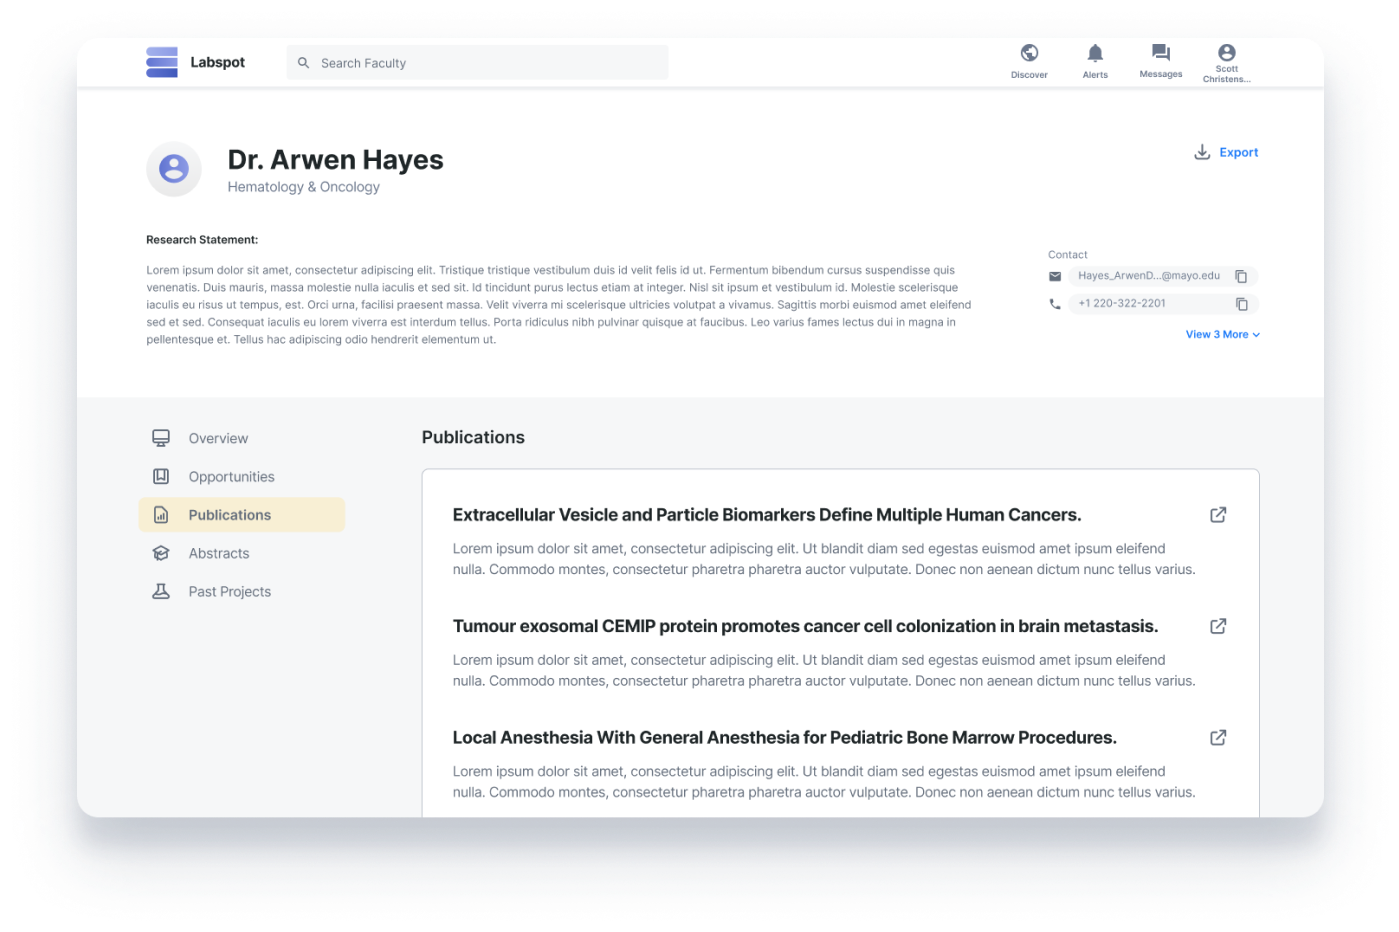The image size is (1399, 932).
Task: Click the Alerts label text
Action: (x=1095, y=75)
